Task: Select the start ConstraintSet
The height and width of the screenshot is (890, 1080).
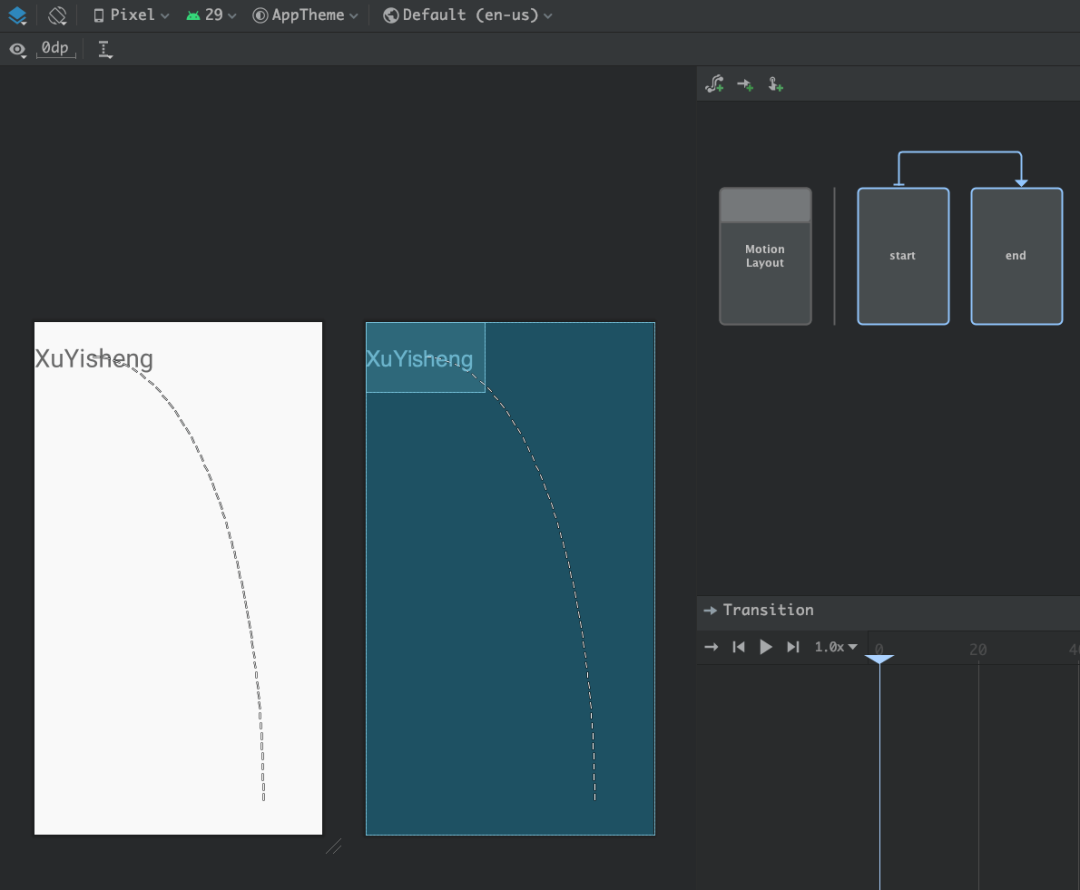Action: point(903,256)
